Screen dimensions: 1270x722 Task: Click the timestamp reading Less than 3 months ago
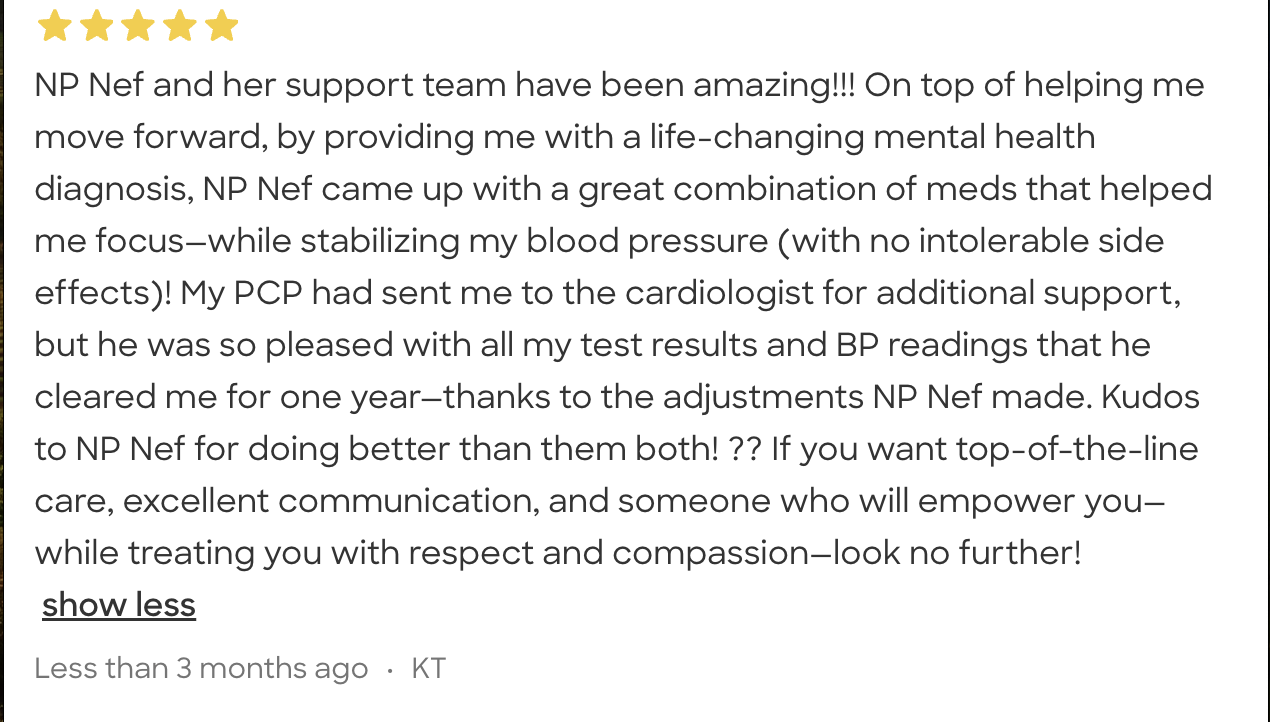pos(200,668)
